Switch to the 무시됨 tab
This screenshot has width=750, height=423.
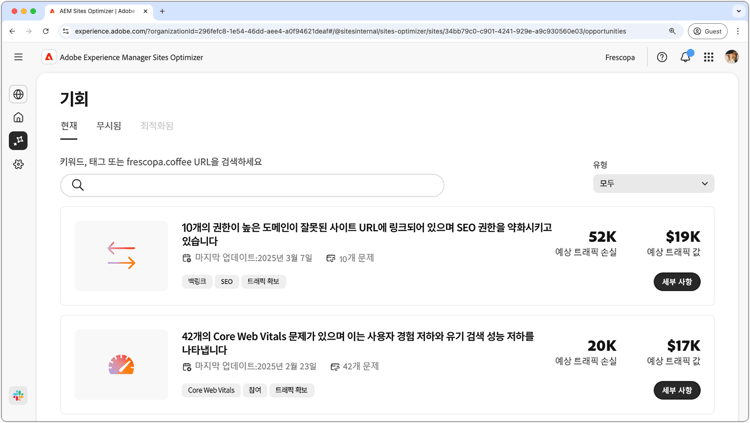coord(109,126)
